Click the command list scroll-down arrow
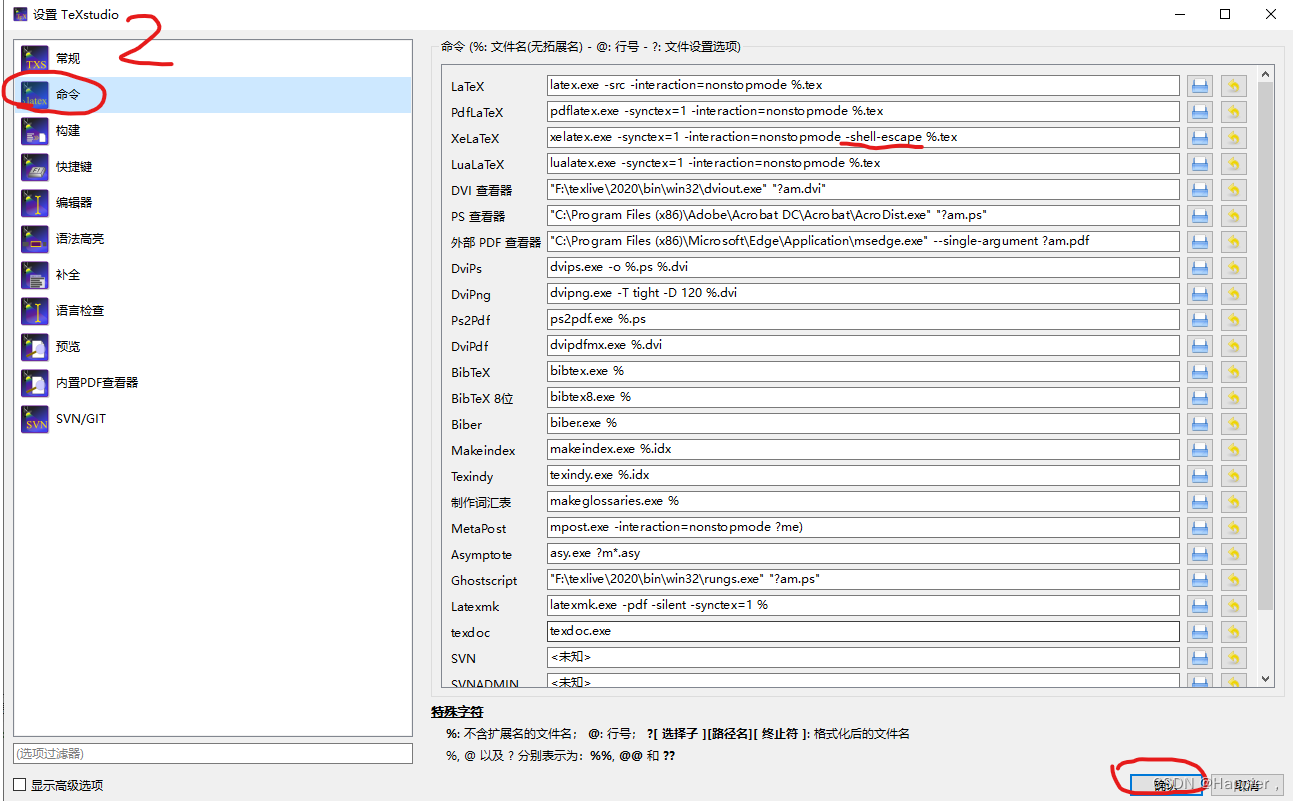Screen dimensions: 1293x801 pos(1265,679)
